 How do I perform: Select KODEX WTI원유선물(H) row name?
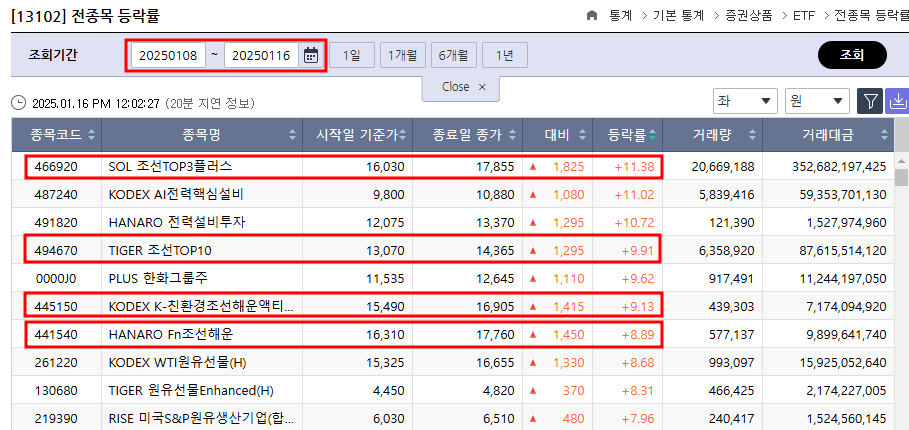(x=177, y=363)
